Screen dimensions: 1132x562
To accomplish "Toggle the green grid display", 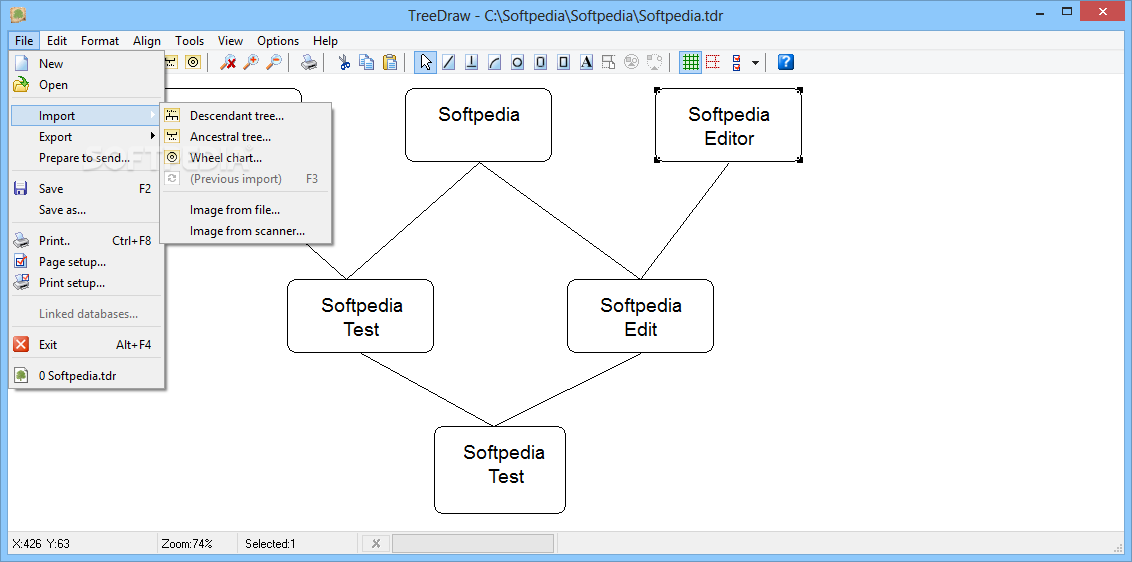I will pos(691,62).
